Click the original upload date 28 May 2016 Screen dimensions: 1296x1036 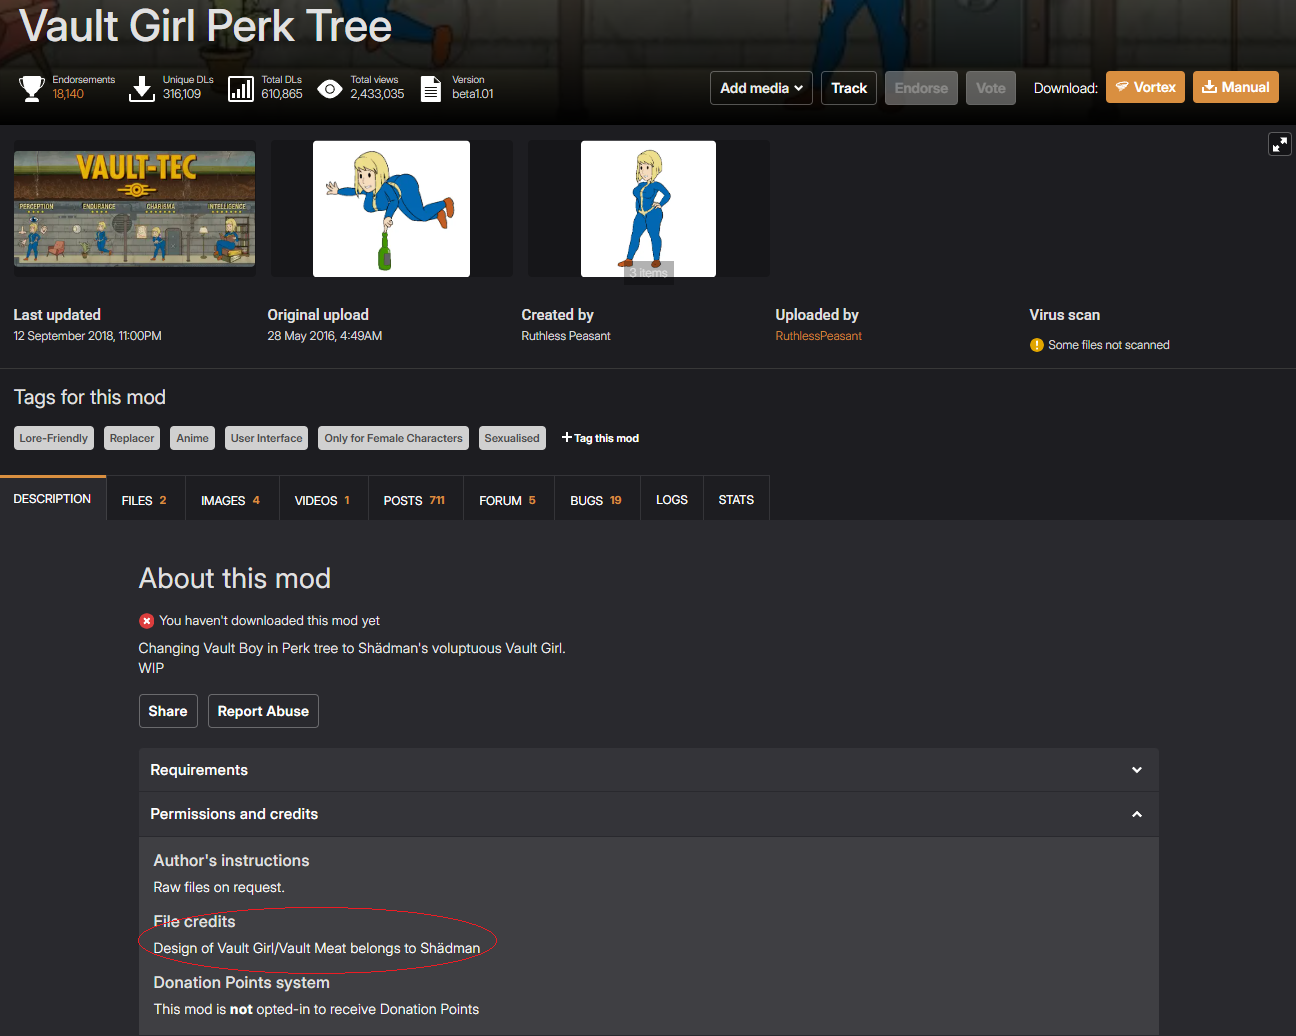[x=325, y=336]
